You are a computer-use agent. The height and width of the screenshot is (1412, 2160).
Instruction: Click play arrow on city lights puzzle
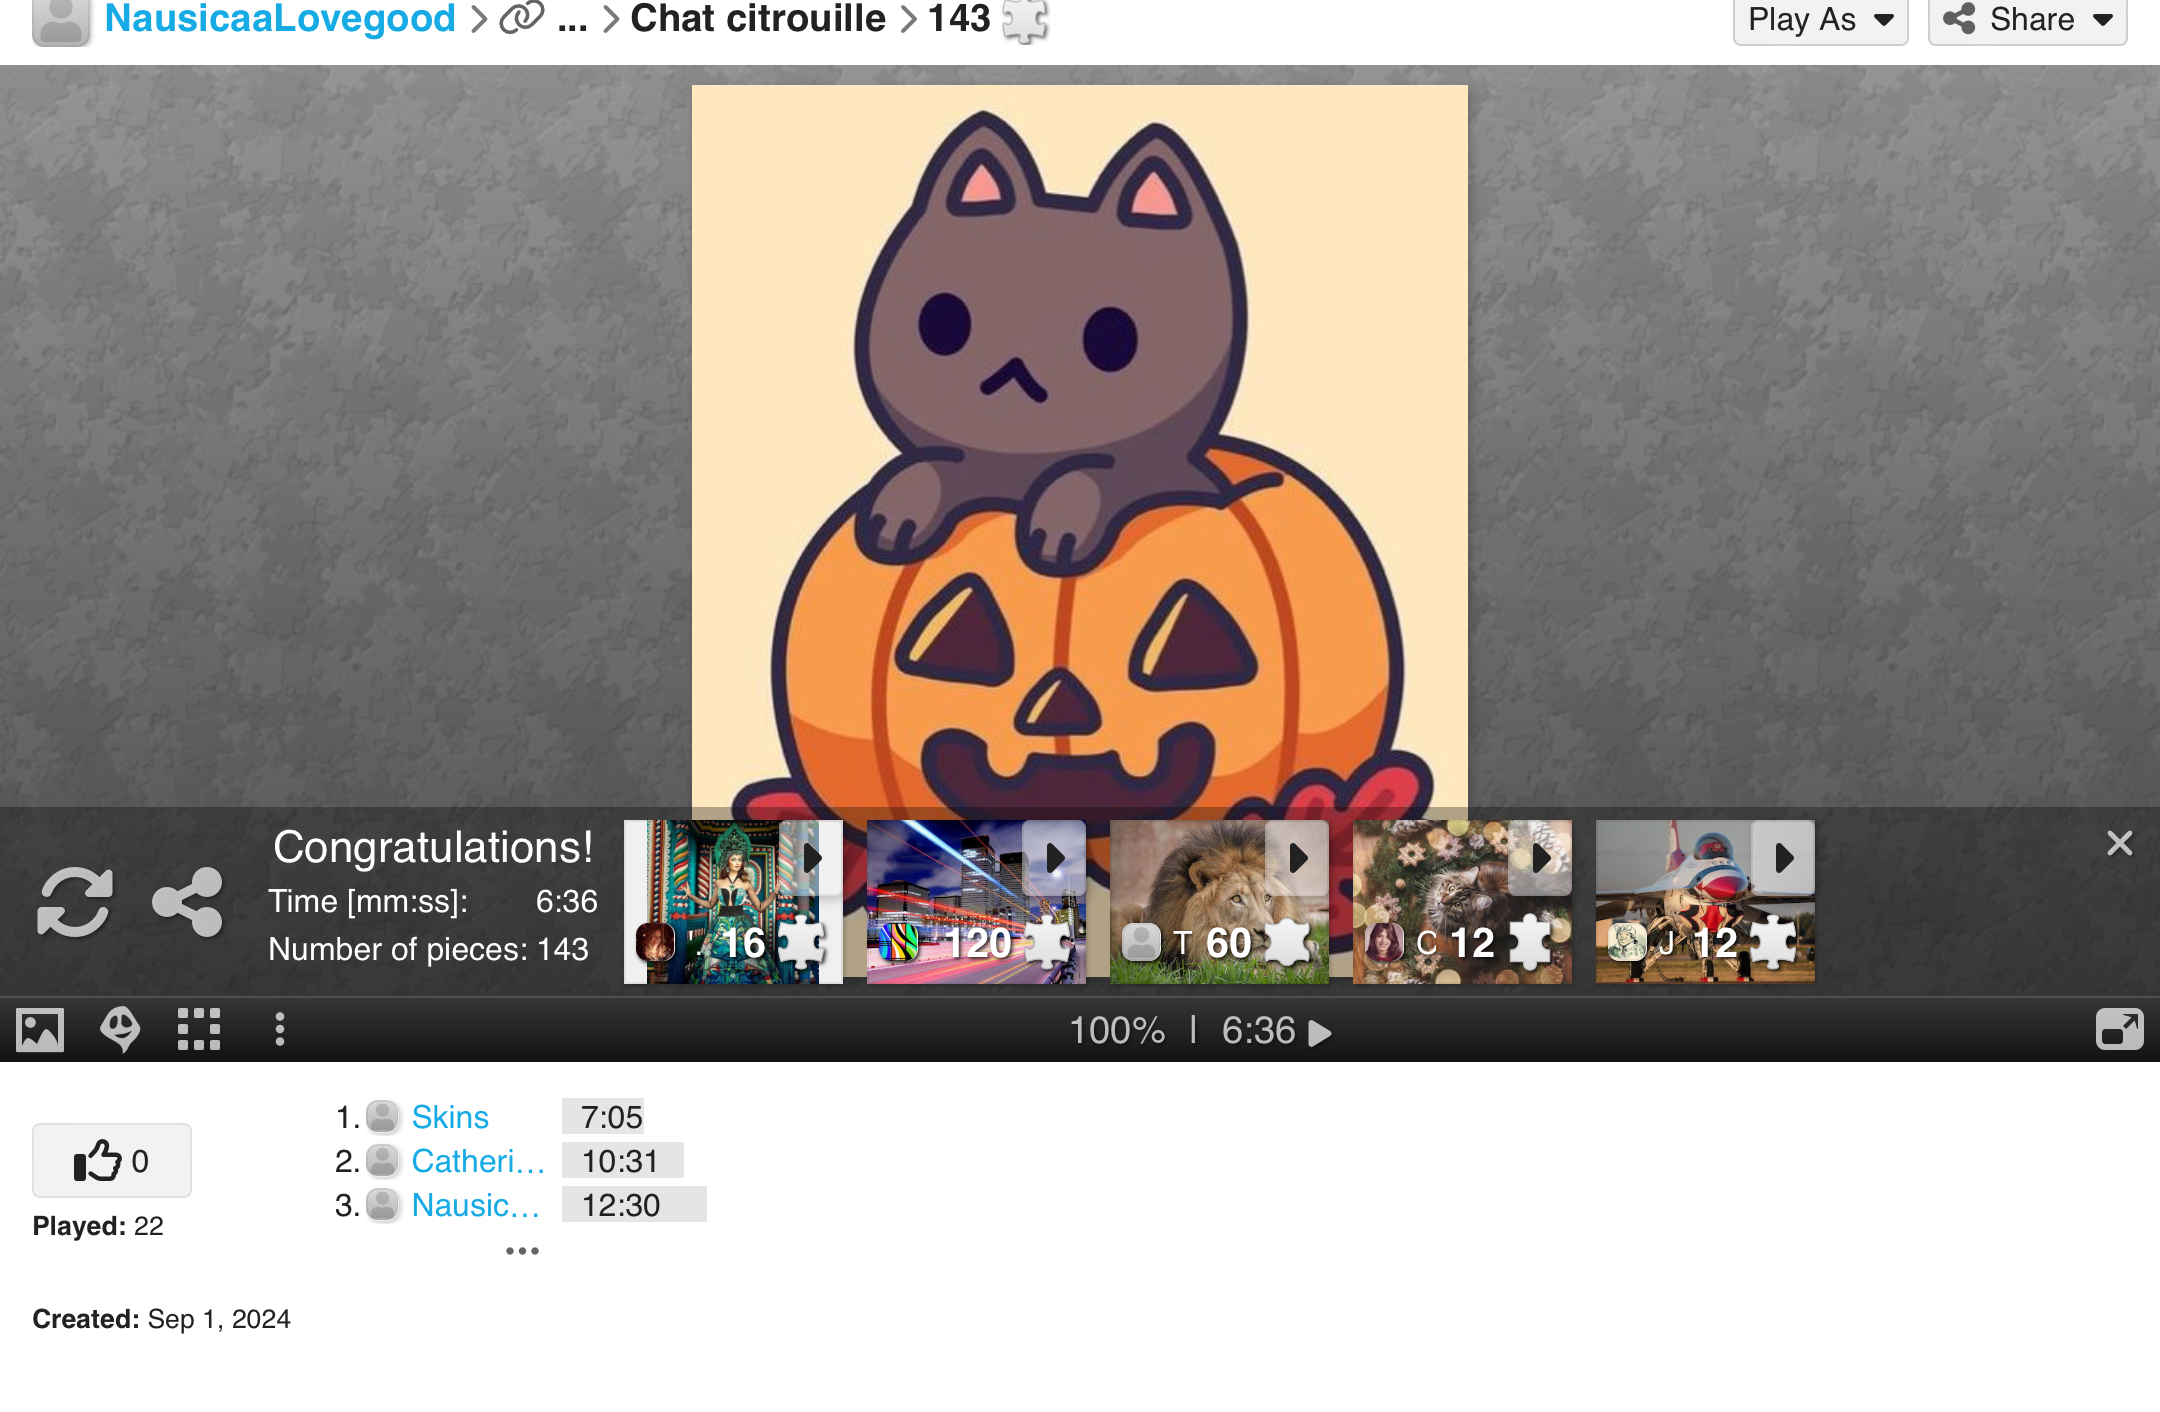pyautogui.click(x=1054, y=858)
